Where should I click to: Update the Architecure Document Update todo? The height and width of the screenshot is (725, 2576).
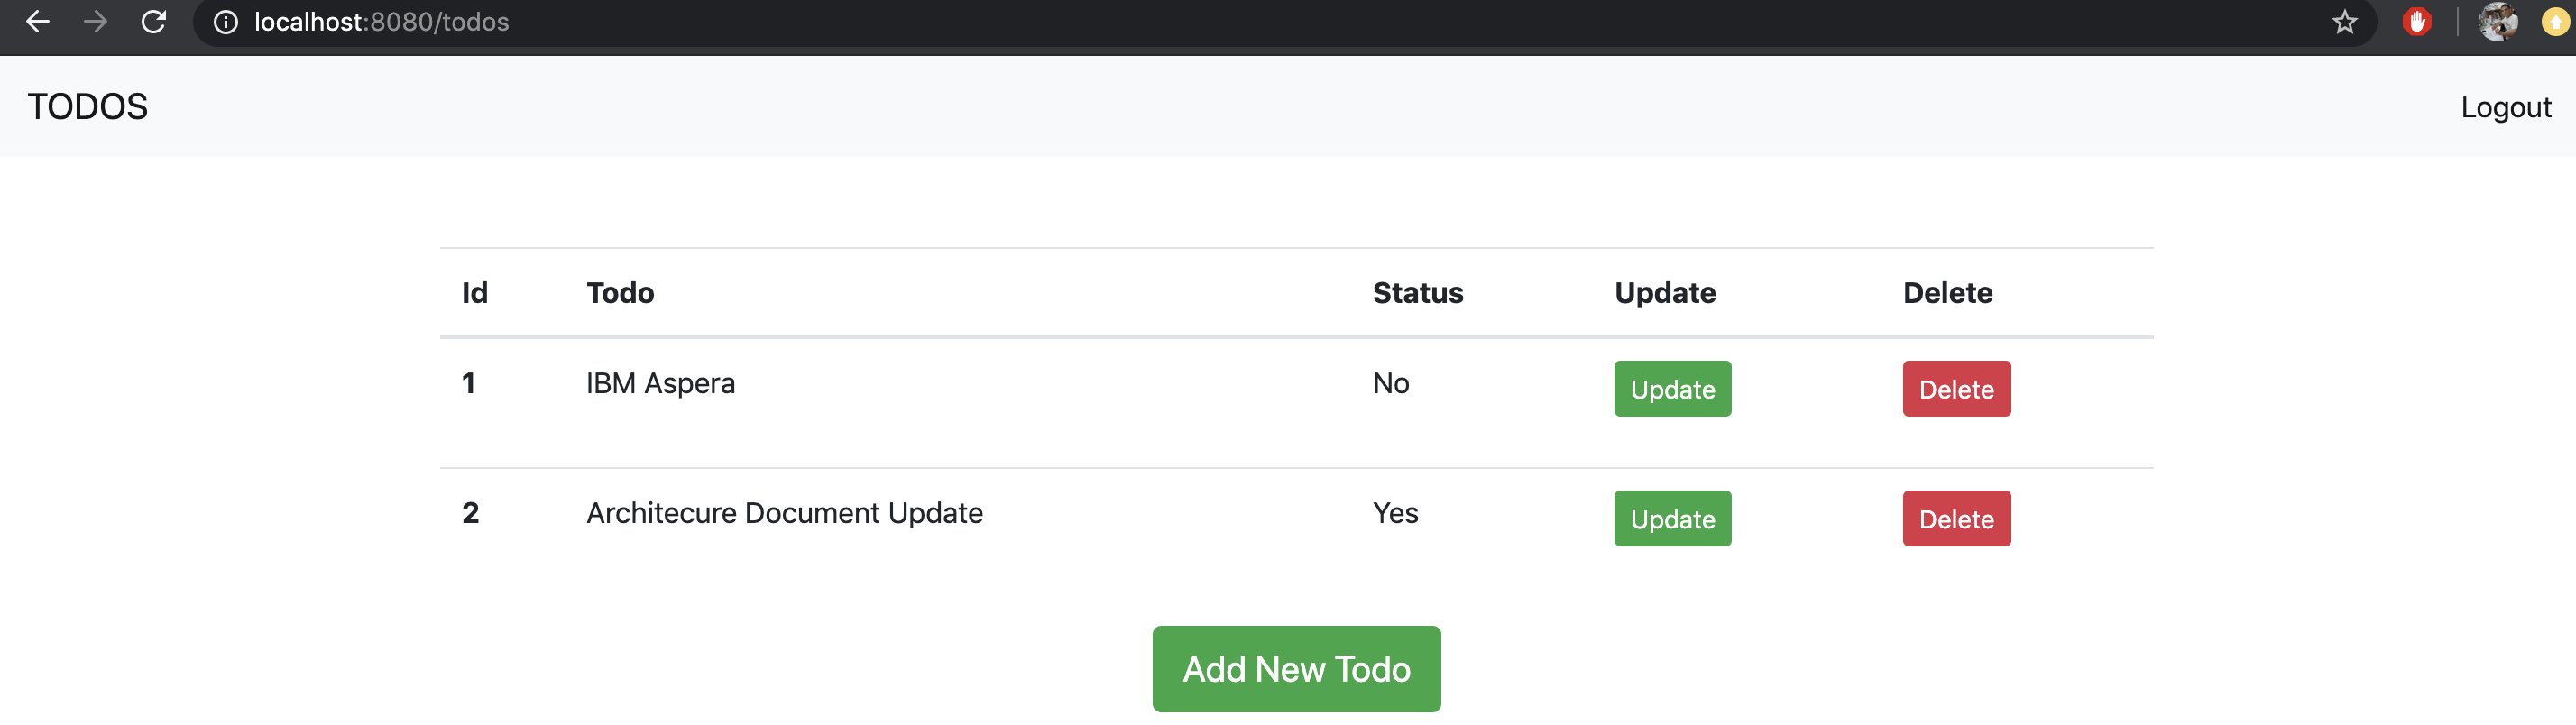click(1672, 518)
